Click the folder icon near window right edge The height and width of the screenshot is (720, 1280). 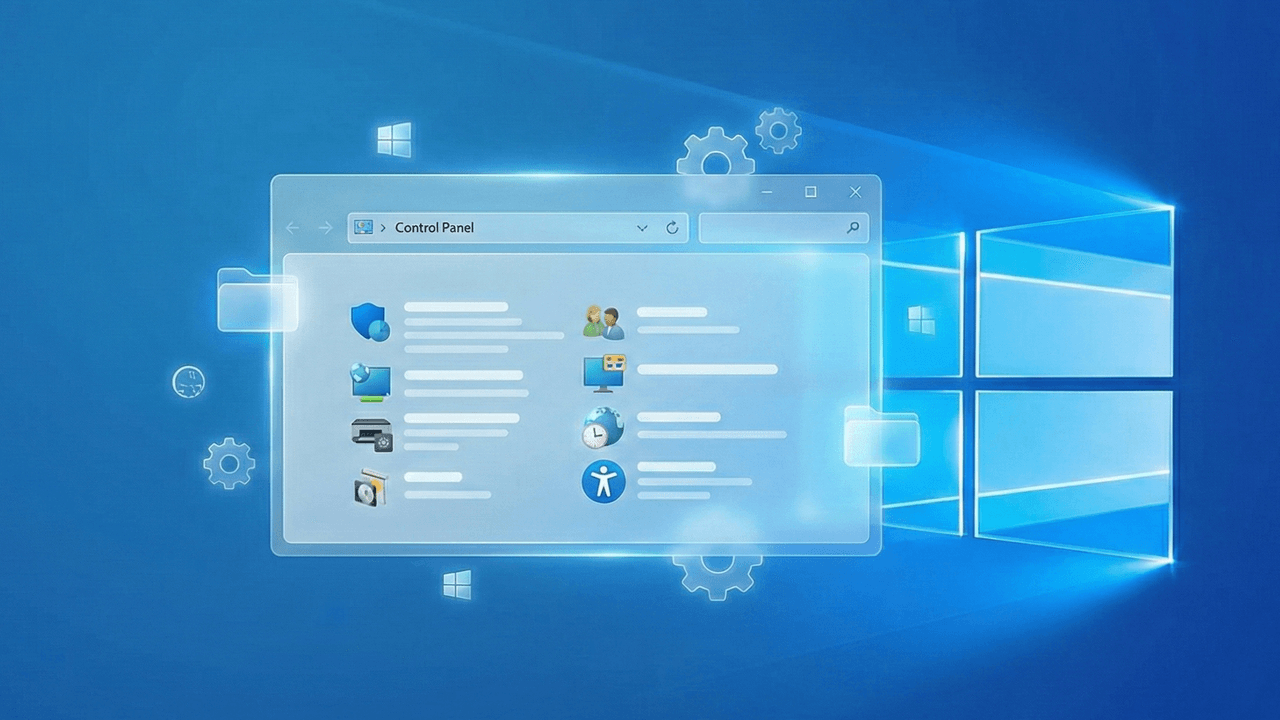click(880, 438)
